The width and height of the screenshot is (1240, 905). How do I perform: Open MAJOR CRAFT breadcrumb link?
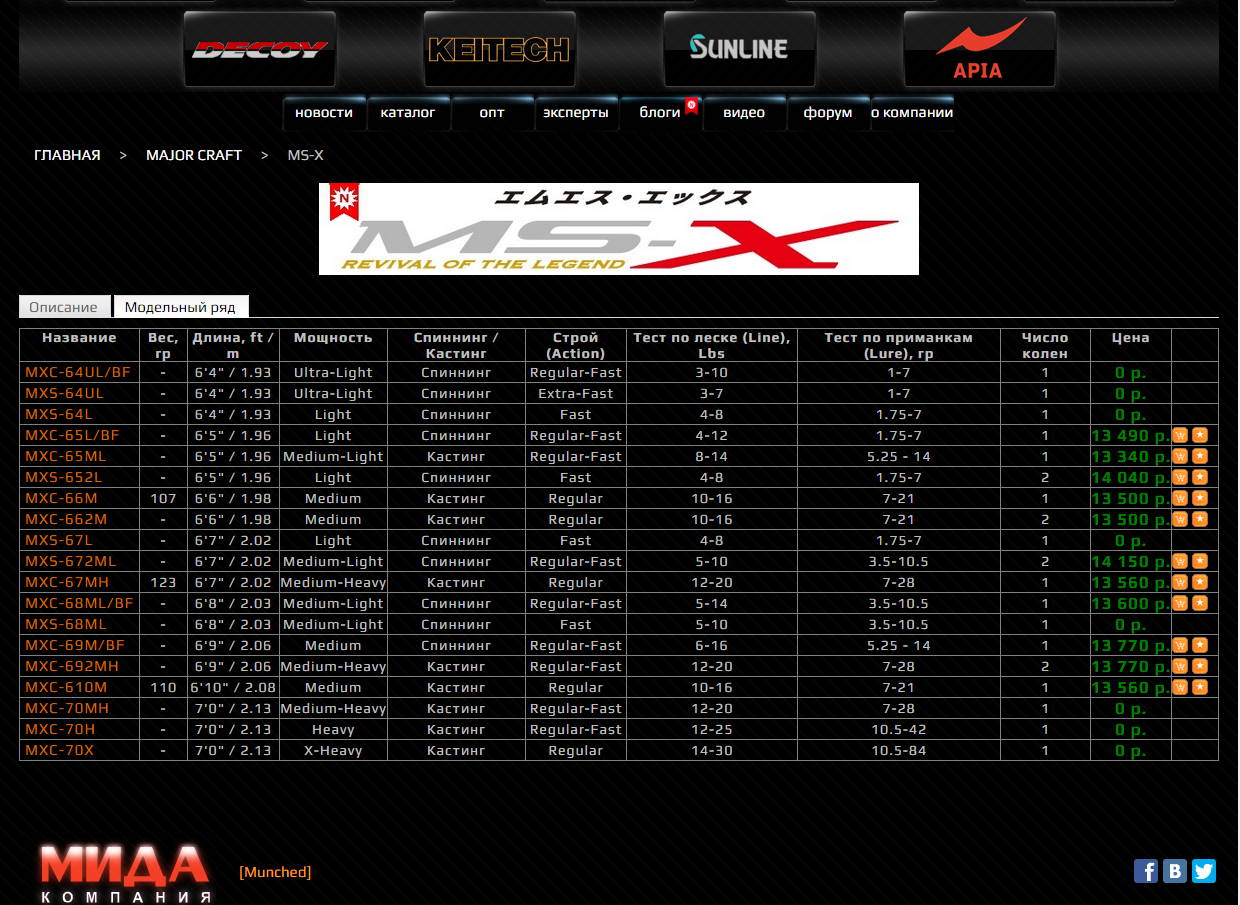click(x=194, y=155)
